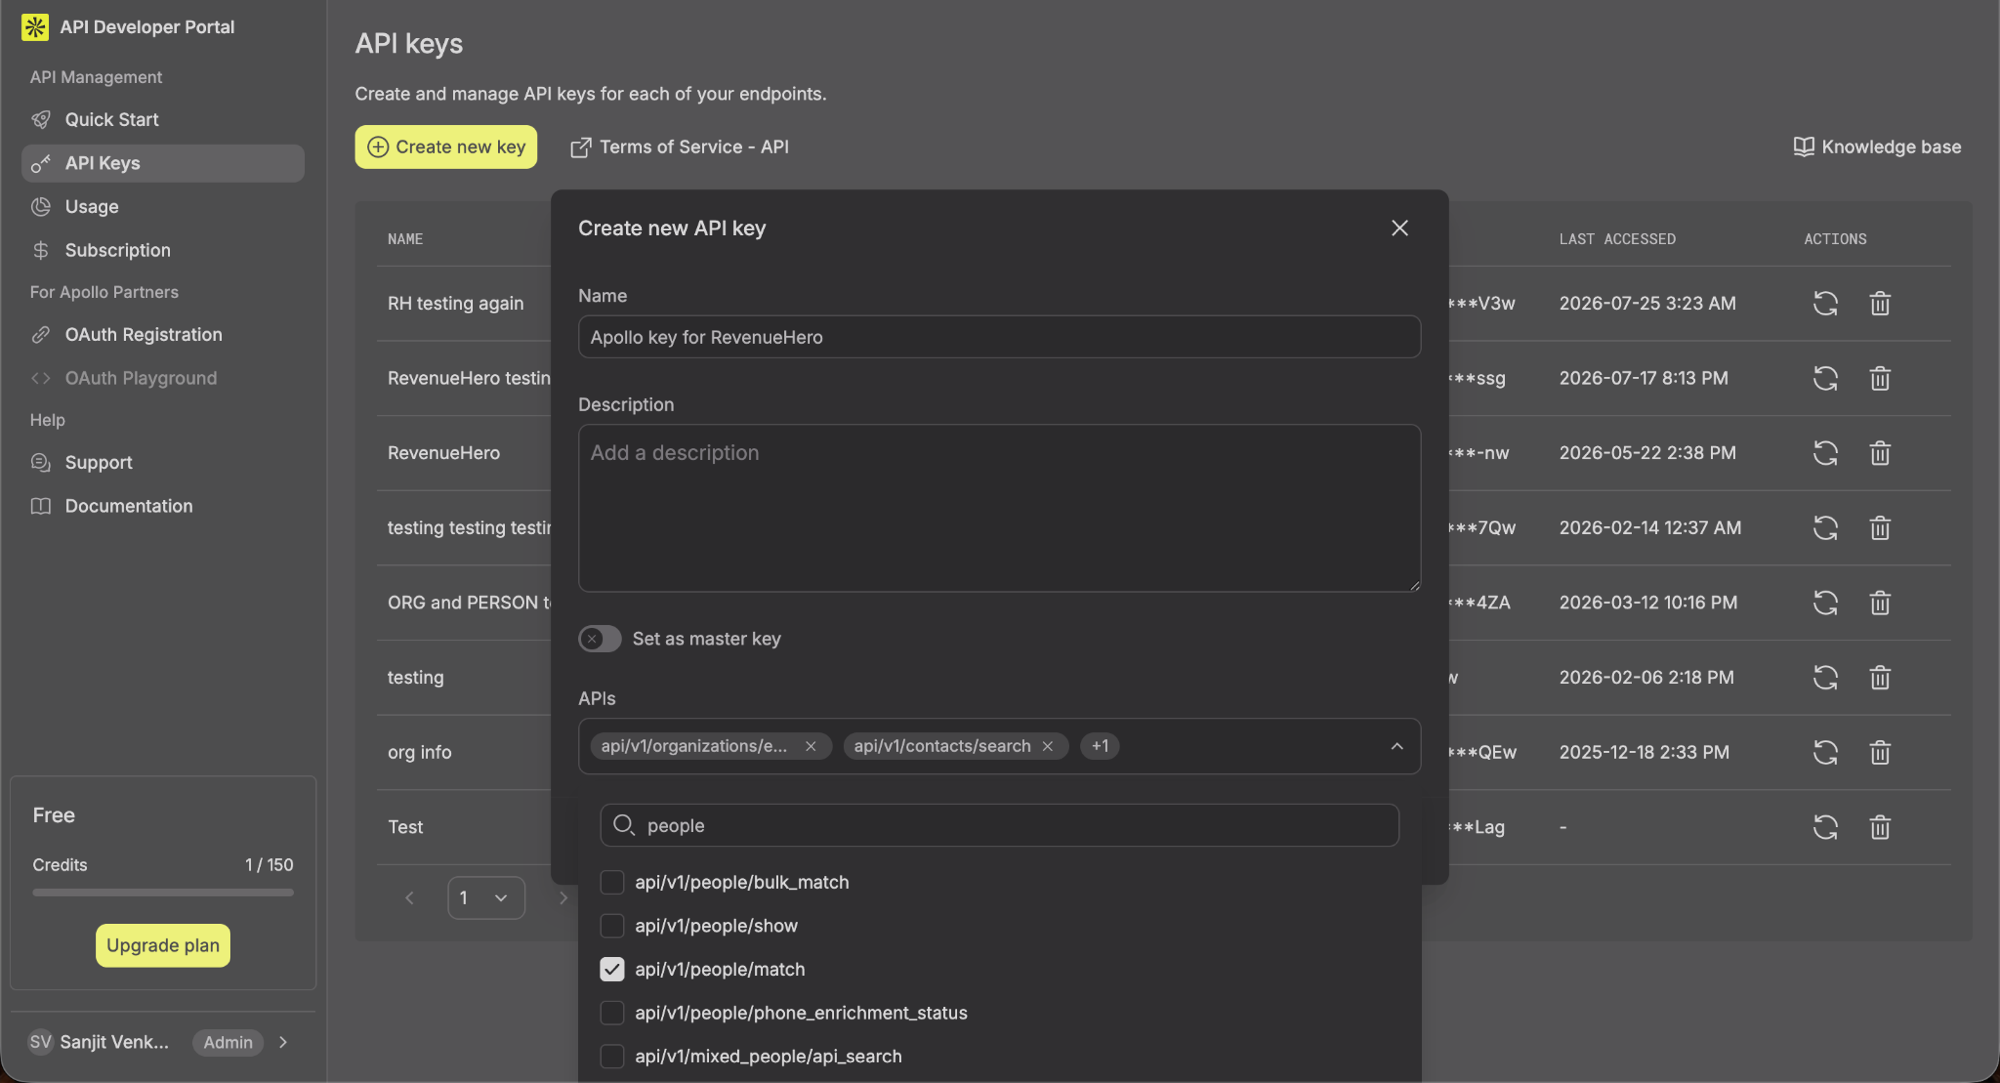Click the ACTIONS column header
The image size is (2000, 1083).
(1835, 239)
